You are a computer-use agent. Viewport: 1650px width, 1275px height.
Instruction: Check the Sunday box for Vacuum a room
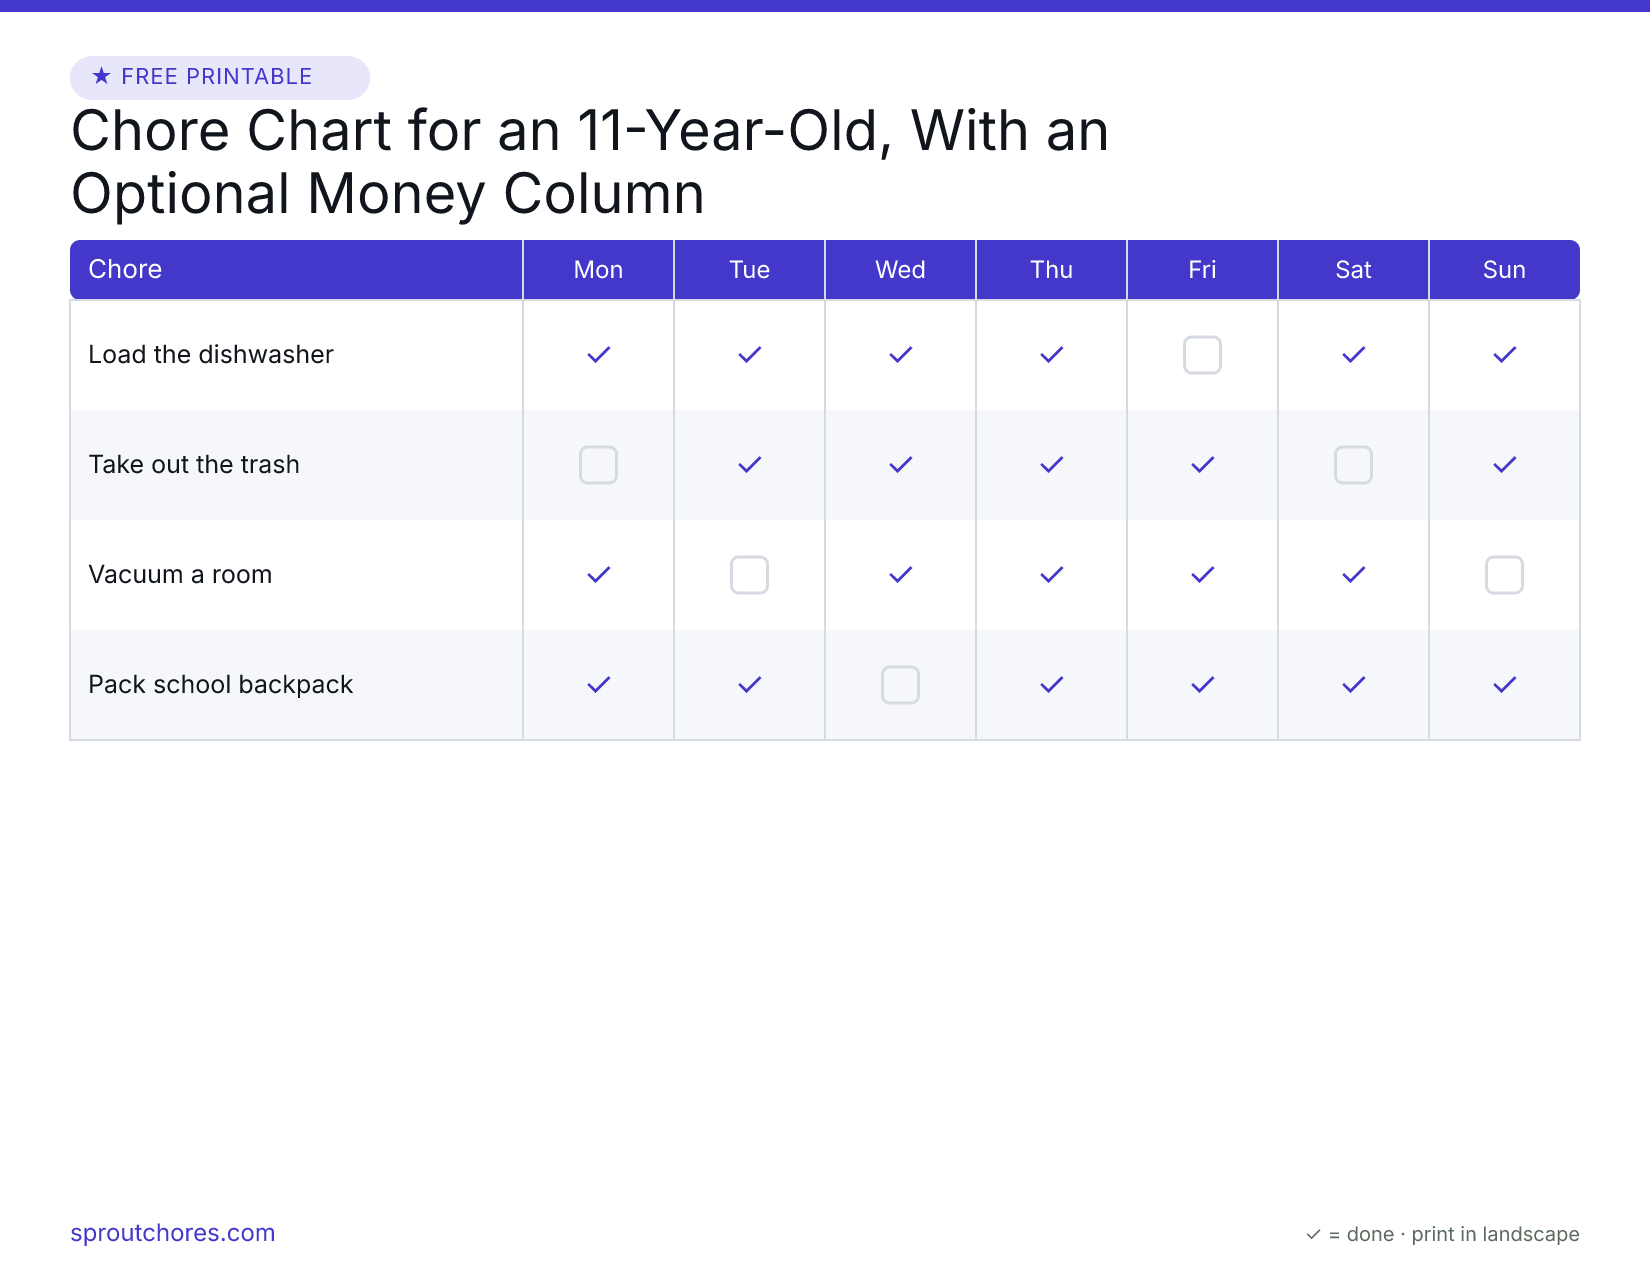pyautogui.click(x=1504, y=575)
